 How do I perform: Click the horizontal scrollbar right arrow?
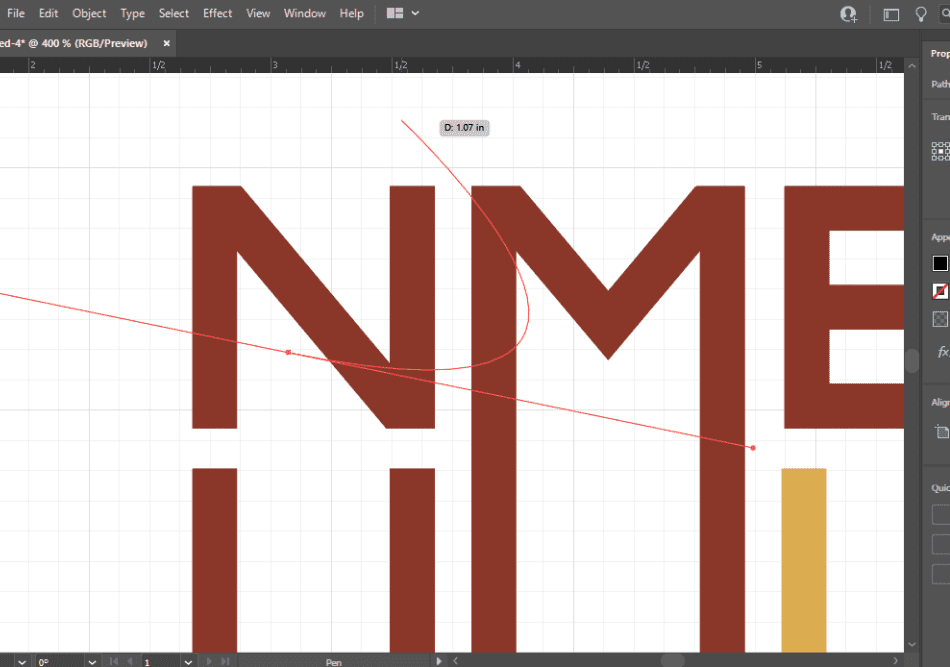tap(896, 660)
